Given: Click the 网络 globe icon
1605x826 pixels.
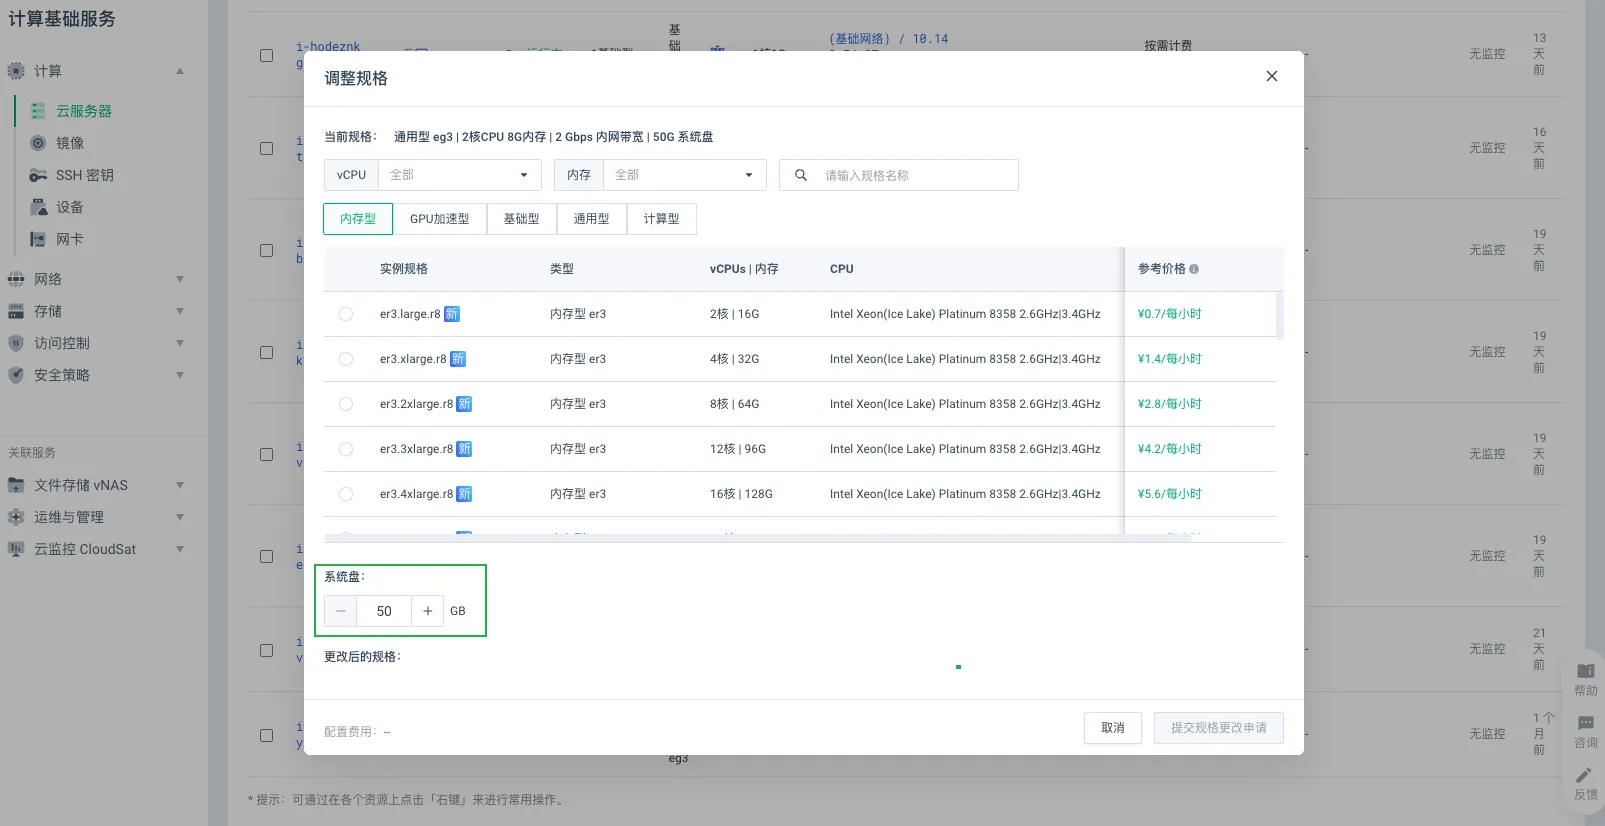Looking at the screenshot, I should pos(16,279).
